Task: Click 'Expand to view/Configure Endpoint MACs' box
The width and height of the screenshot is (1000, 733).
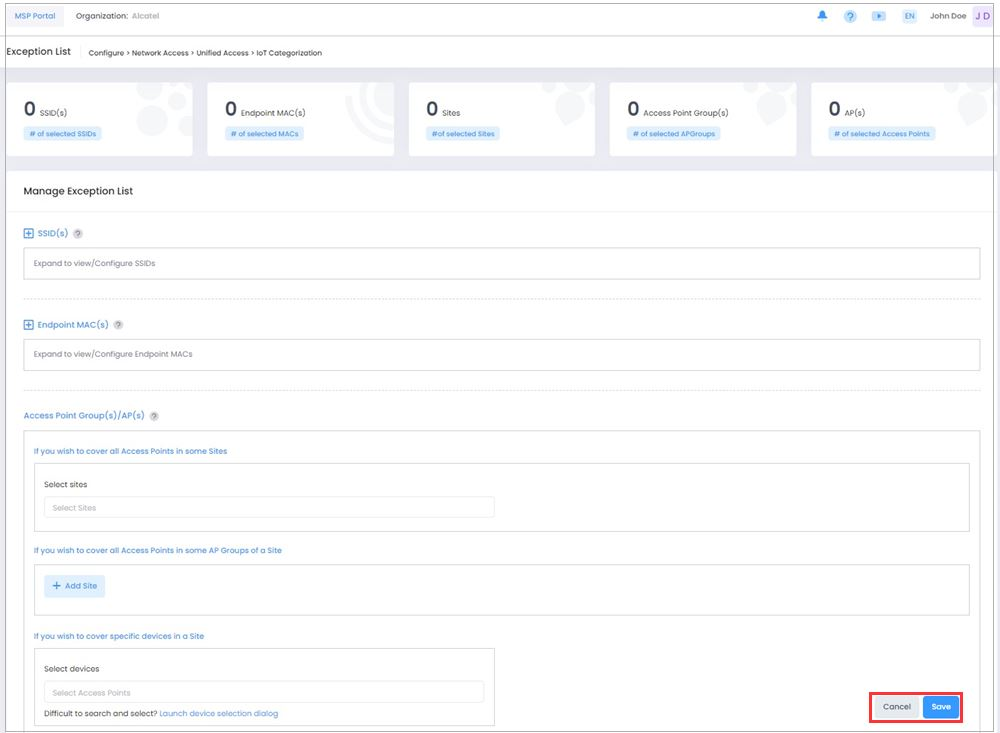Action: pyautogui.click(x=501, y=355)
